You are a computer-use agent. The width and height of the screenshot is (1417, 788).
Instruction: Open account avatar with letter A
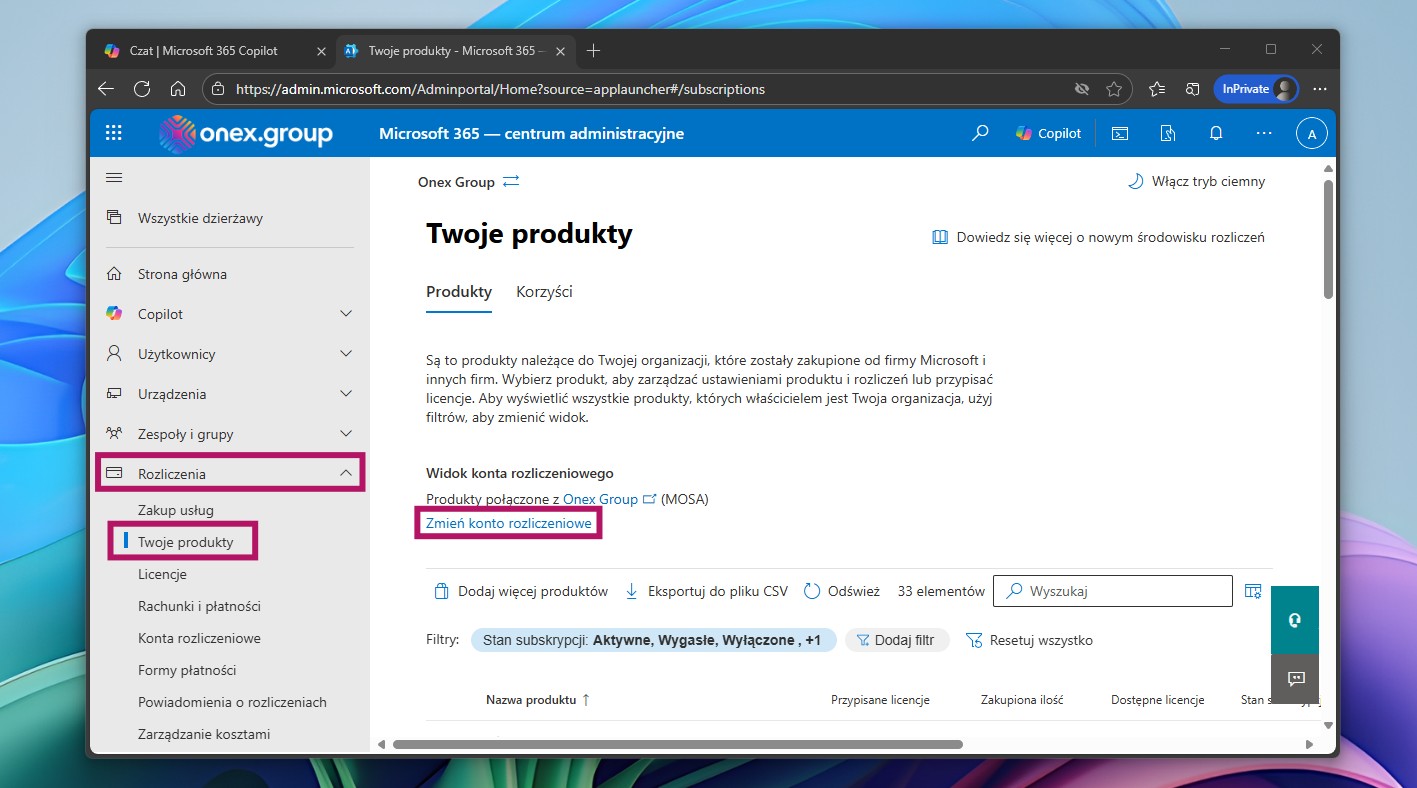(x=1311, y=134)
